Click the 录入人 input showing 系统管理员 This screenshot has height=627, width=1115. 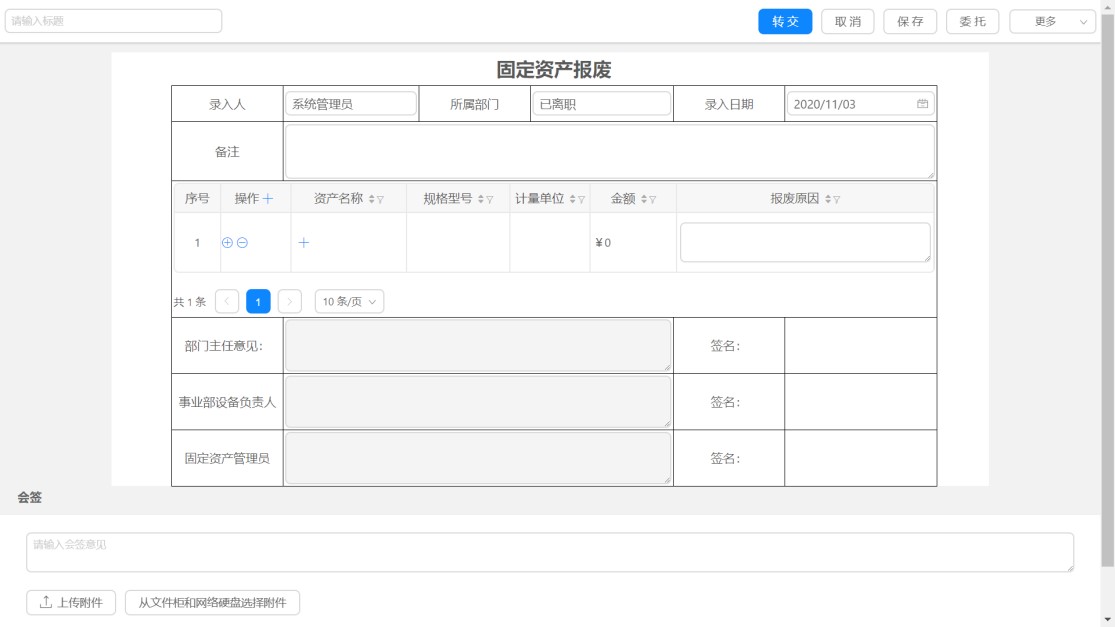coord(351,104)
